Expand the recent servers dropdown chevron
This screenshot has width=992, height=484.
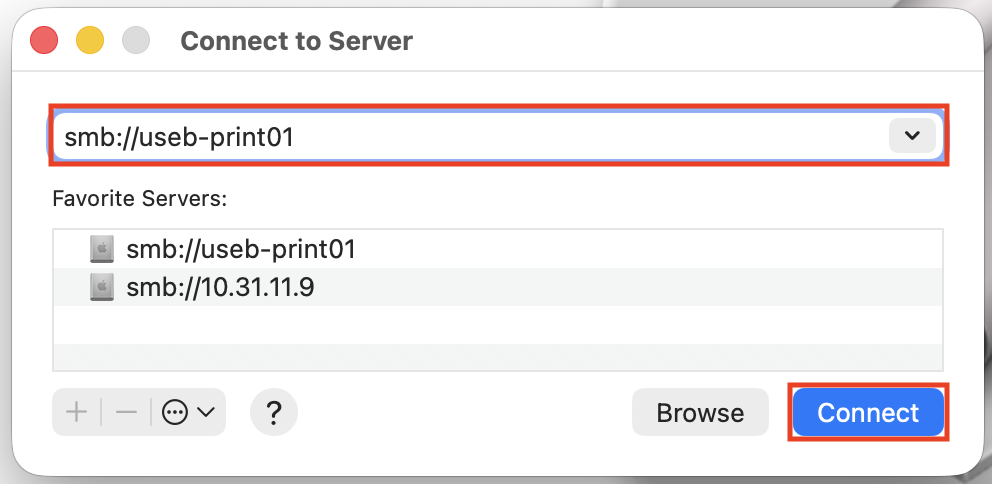click(911, 136)
